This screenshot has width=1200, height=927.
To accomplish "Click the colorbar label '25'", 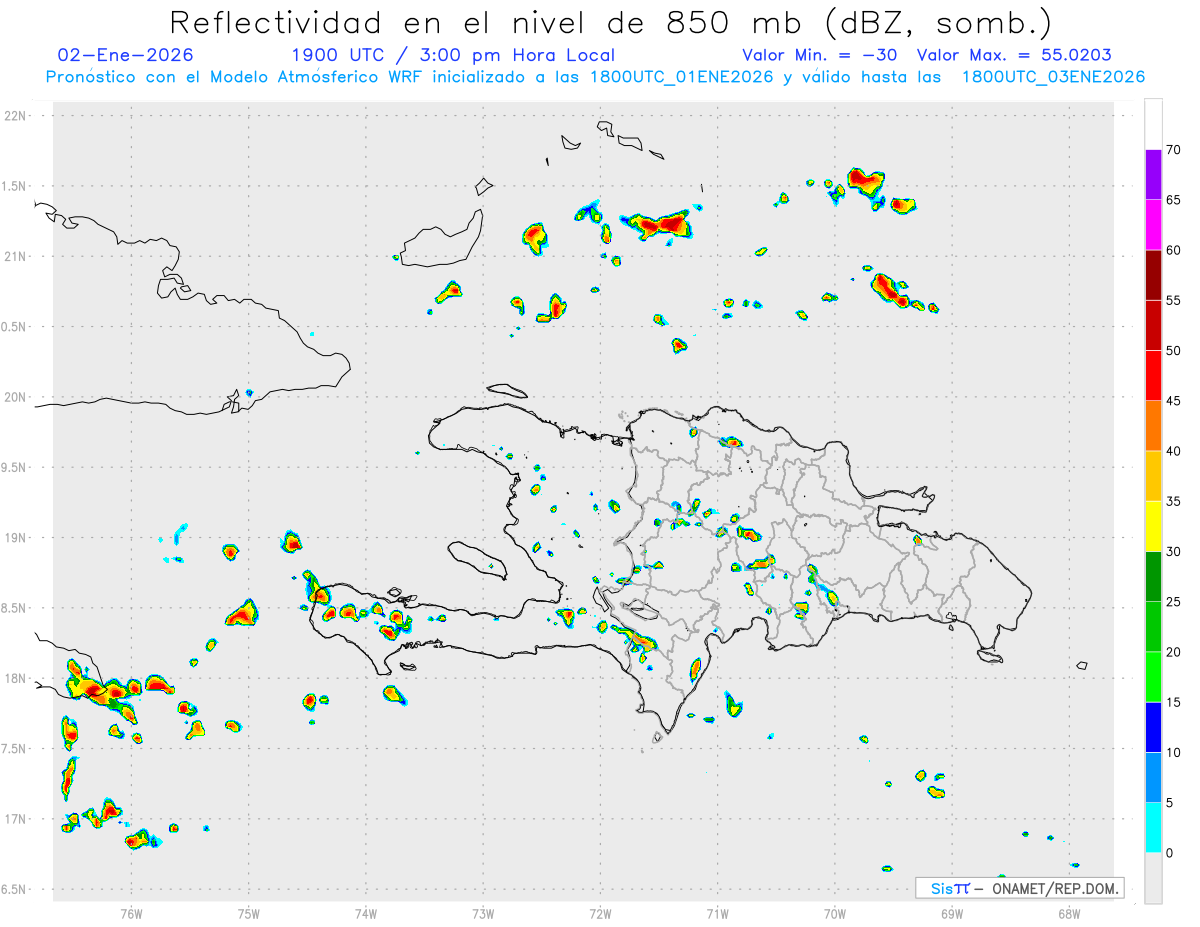I will 1173,602.
